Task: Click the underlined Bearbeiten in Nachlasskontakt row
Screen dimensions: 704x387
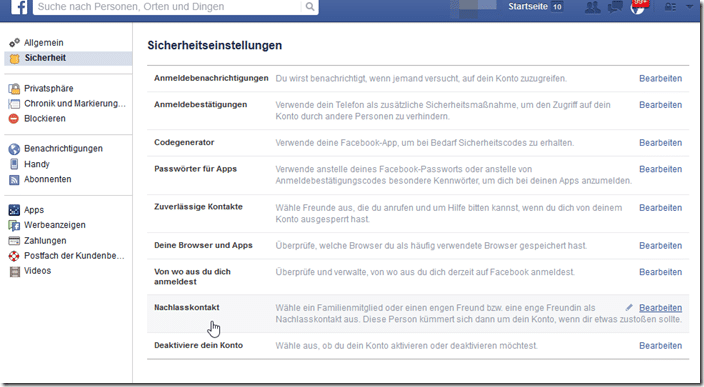Action: coord(660,308)
